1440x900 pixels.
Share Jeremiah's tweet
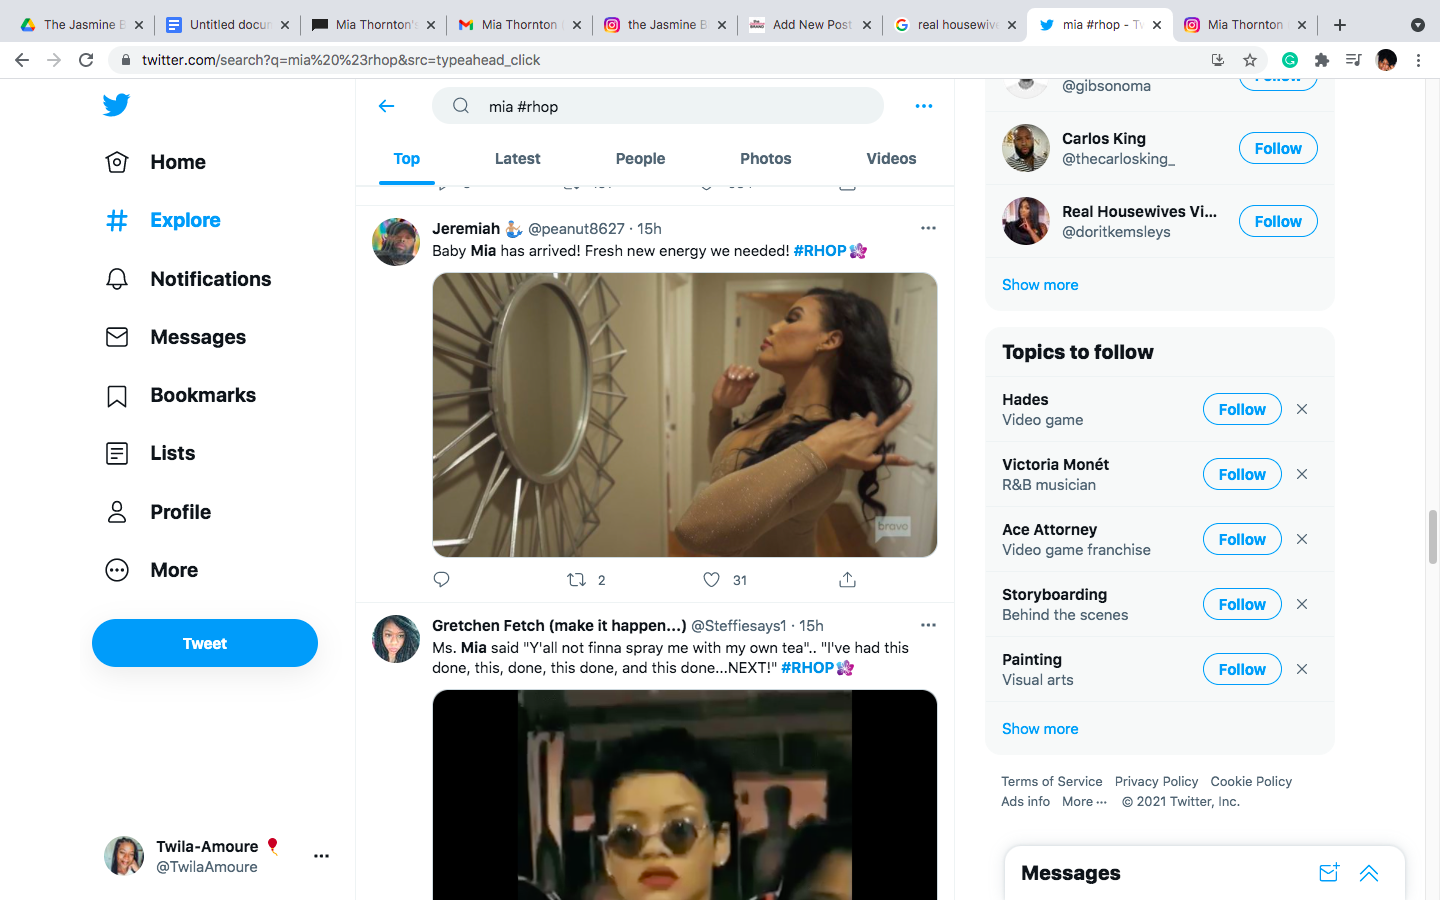coord(847,580)
